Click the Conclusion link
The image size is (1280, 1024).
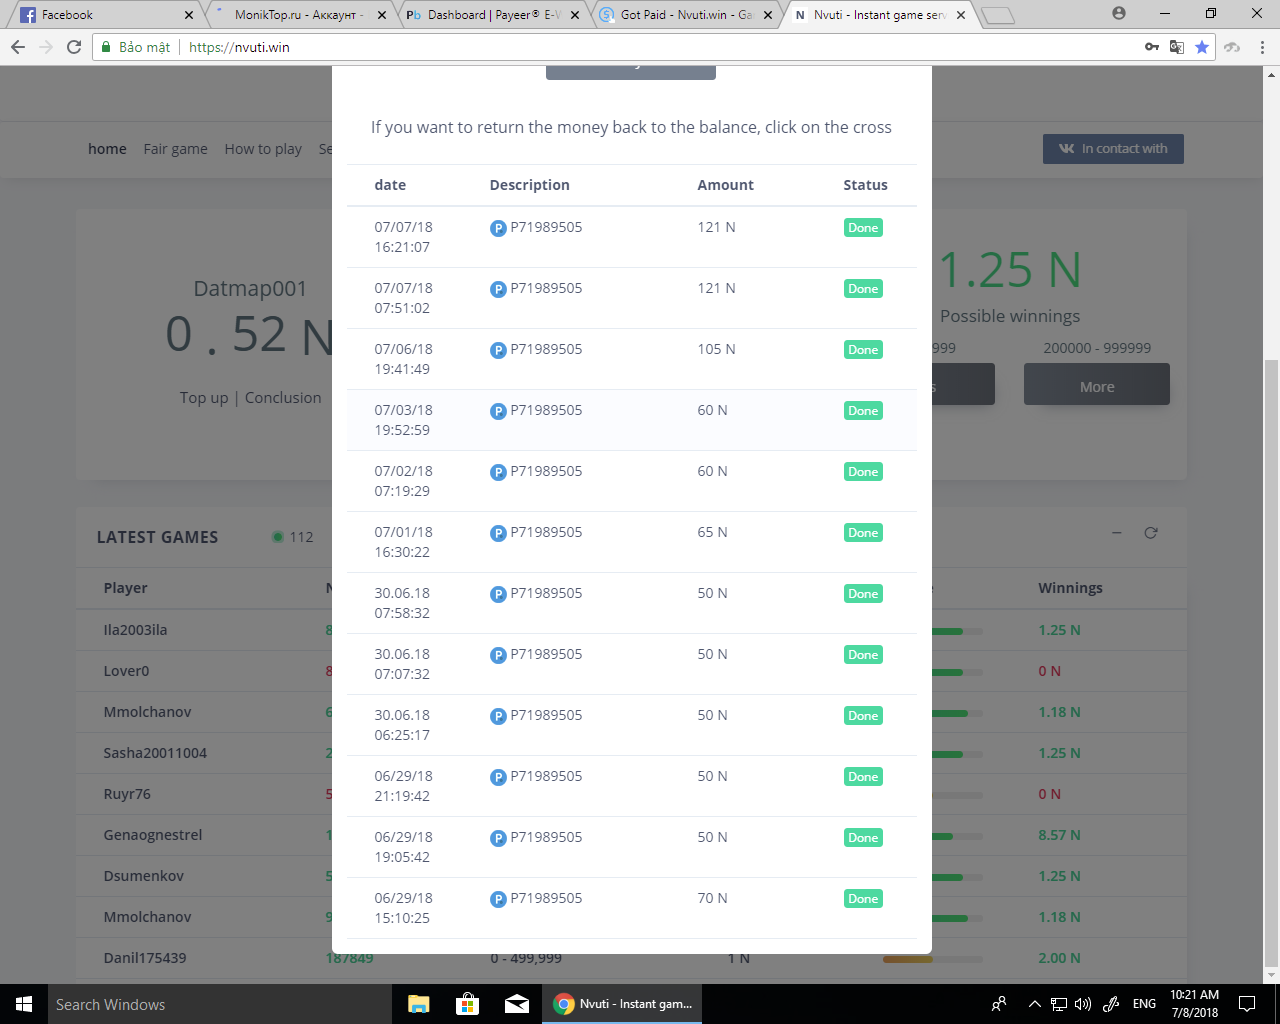click(x=283, y=398)
